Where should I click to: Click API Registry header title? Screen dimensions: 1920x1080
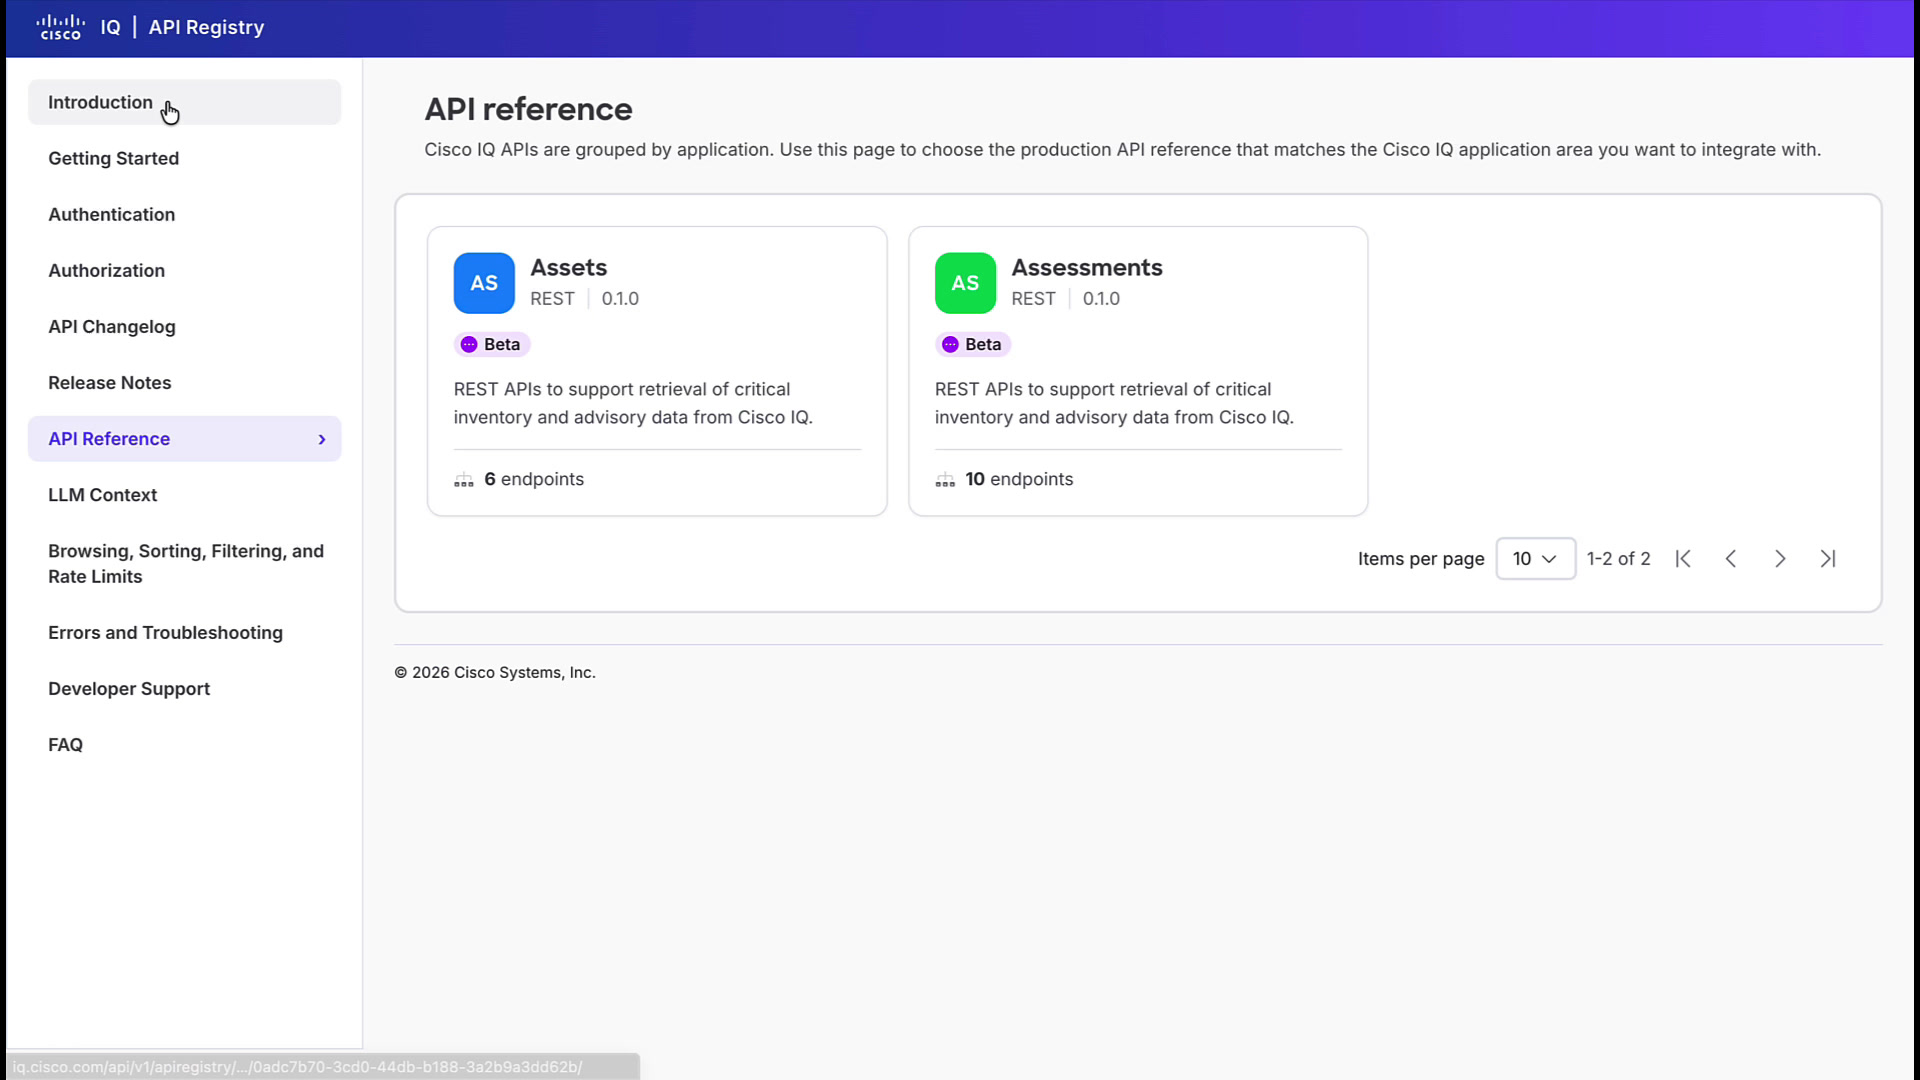pos(206,27)
